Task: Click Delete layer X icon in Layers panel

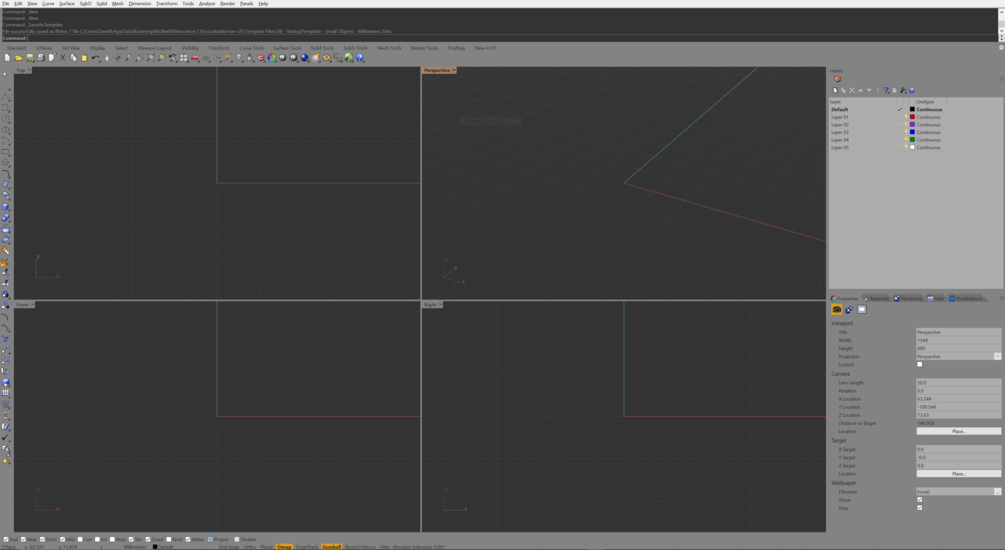Action: click(852, 90)
